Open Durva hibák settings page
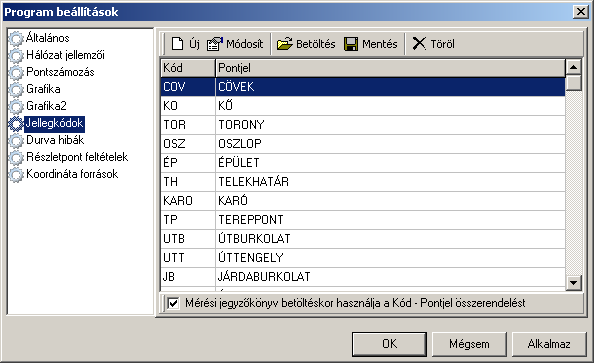 tap(55, 140)
